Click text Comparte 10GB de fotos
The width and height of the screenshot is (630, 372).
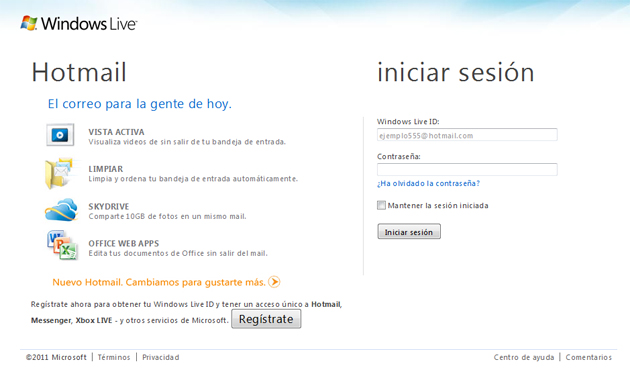[134, 217]
